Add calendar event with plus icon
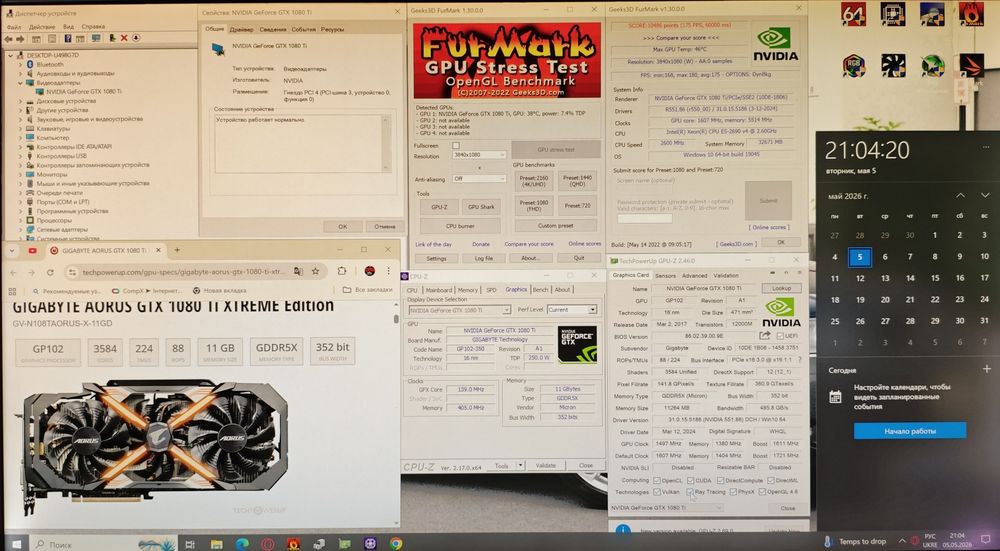Image resolution: width=1000 pixels, height=551 pixels. [987, 369]
